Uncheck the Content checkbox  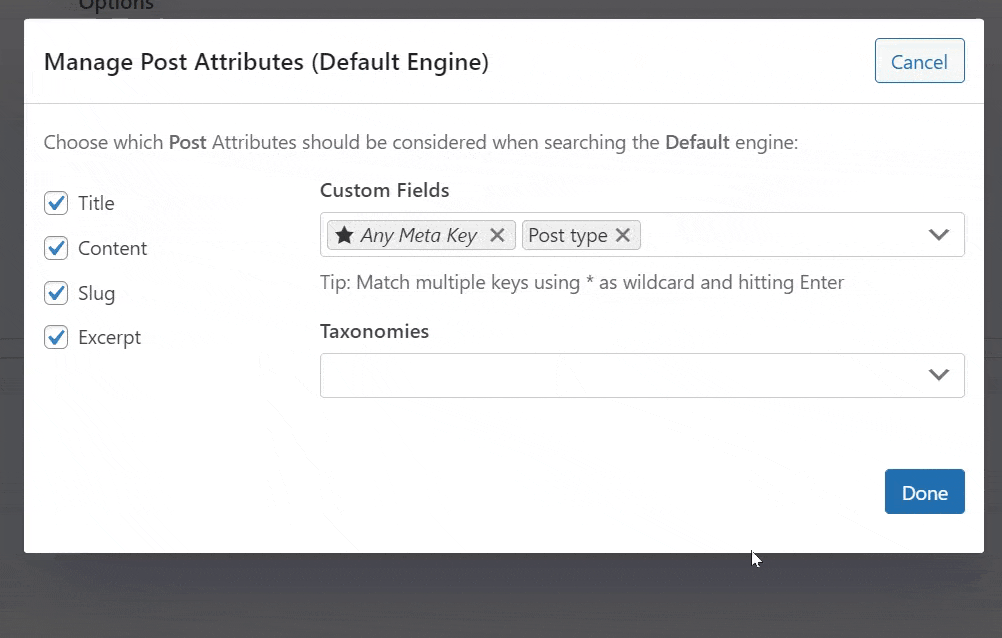click(56, 248)
